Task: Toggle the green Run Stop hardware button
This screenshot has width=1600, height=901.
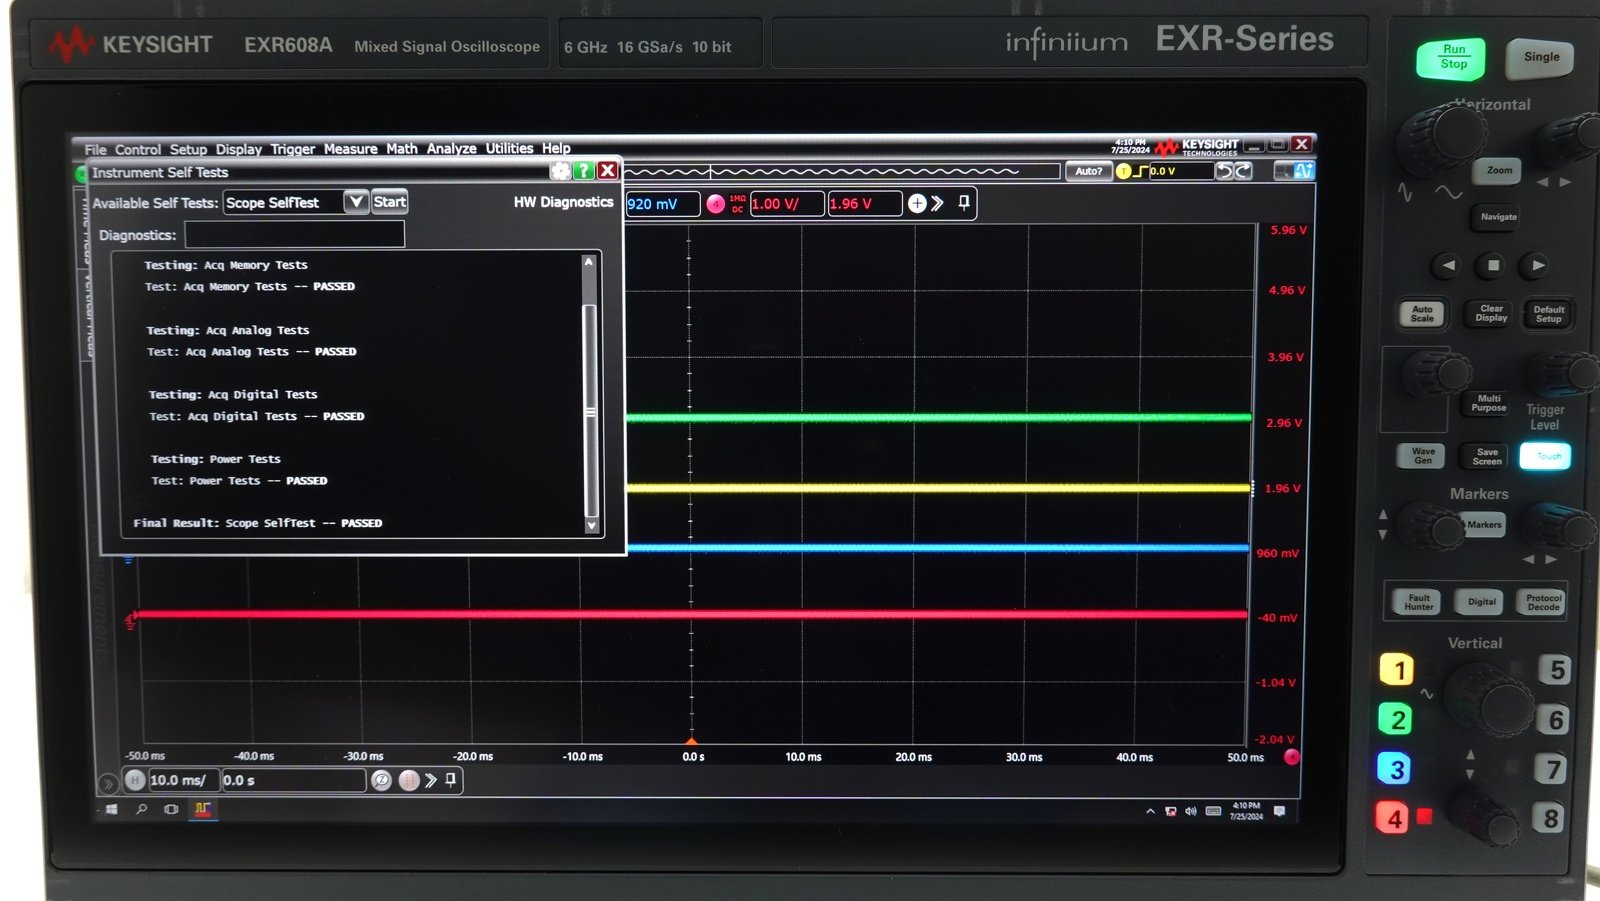Action: coord(1452,57)
